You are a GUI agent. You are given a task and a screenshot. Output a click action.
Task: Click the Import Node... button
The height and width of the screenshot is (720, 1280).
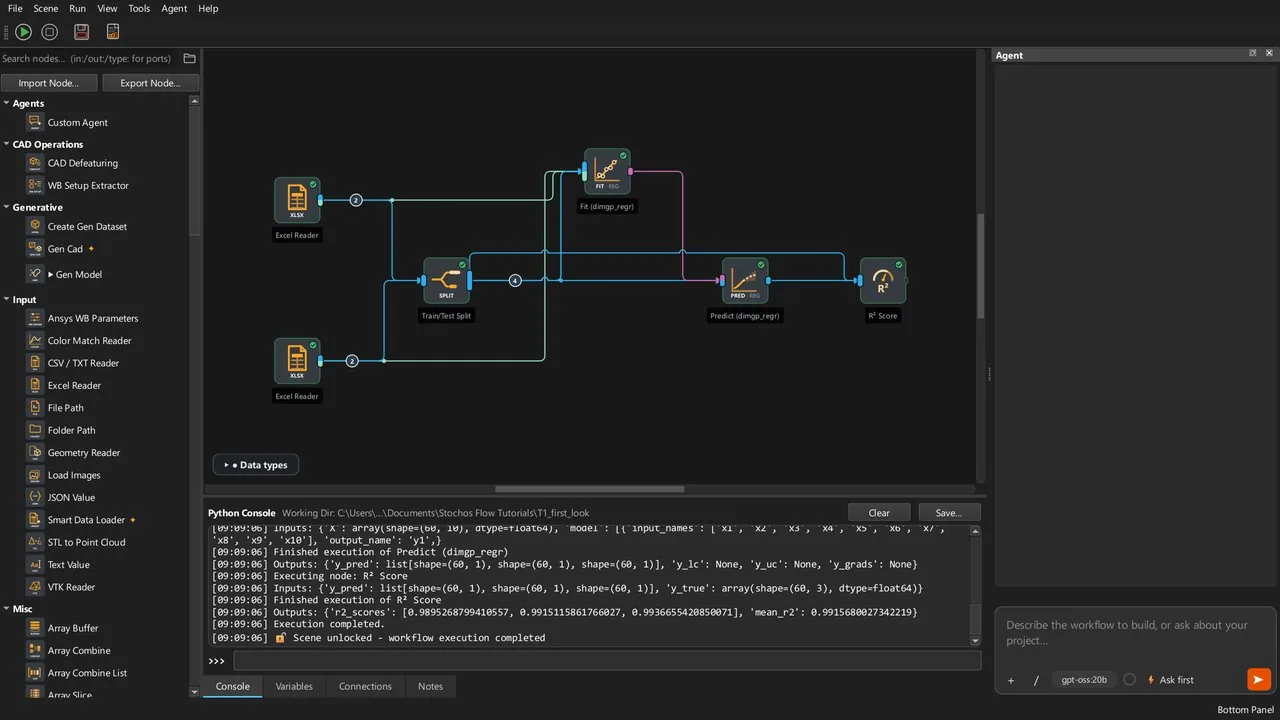click(x=50, y=83)
